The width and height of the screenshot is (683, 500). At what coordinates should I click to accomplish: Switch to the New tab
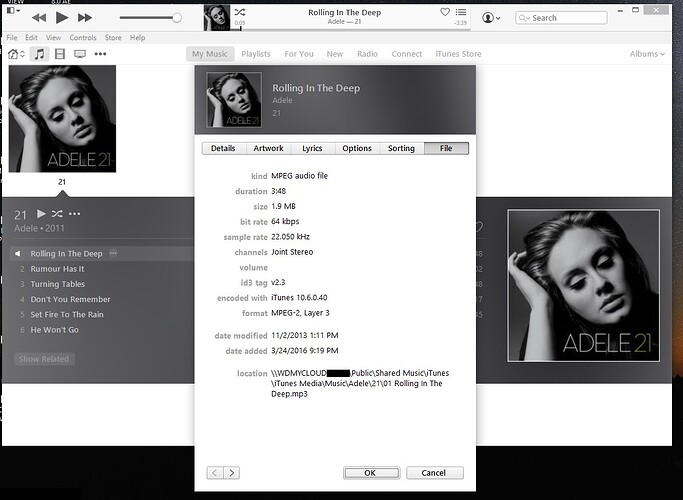pyautogui.click(x=335, y=54)
